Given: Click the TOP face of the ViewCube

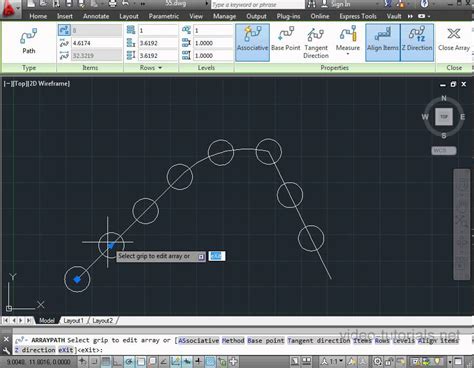Looking at the screenshot, I should tap(444, 117).
